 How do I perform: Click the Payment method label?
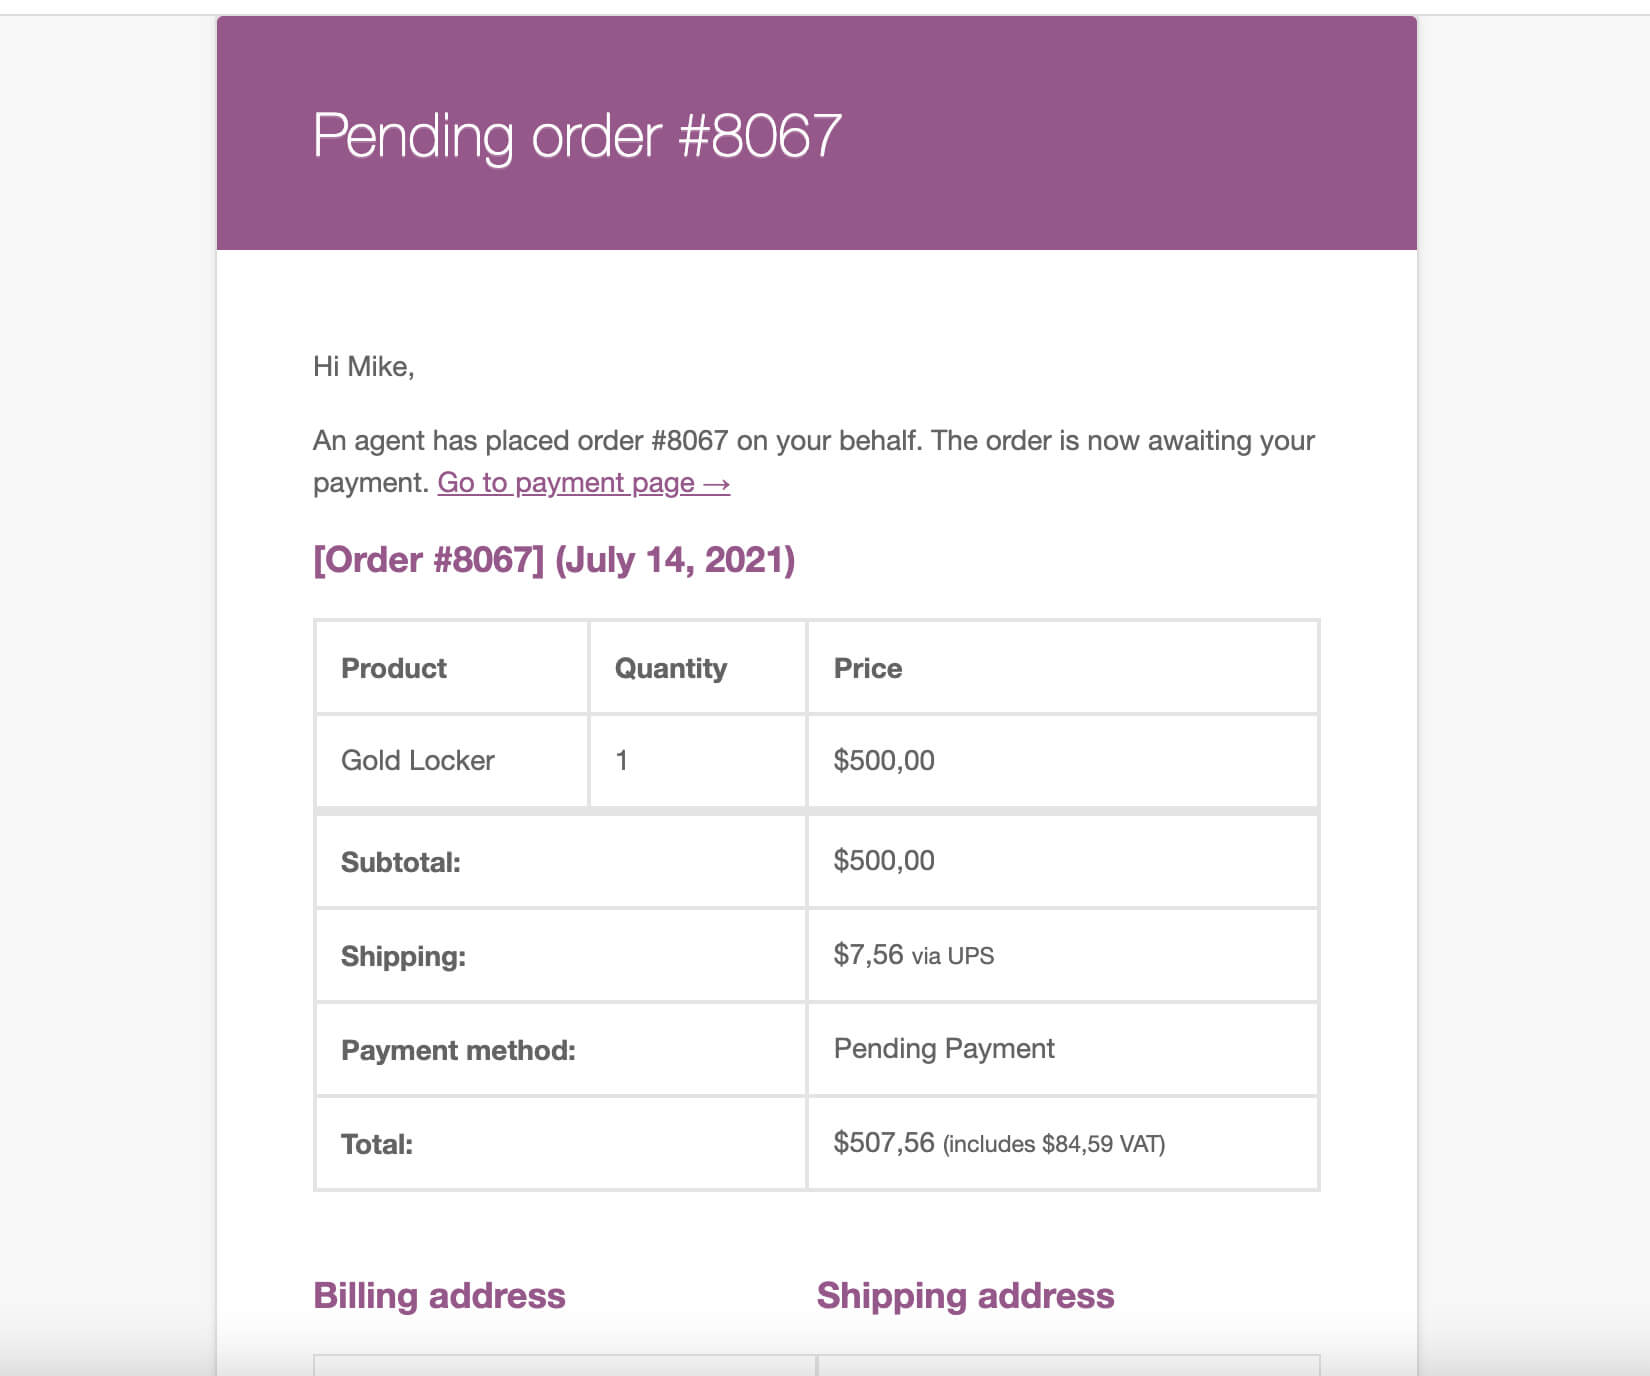pyautogui.click(x=458, y=1050)
